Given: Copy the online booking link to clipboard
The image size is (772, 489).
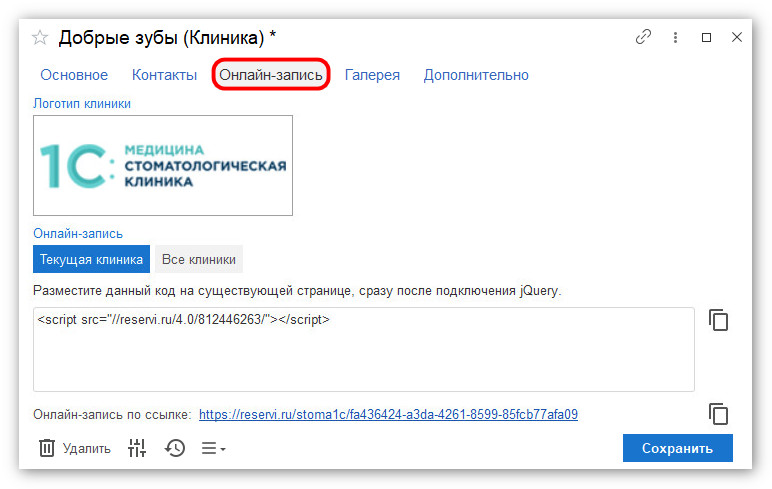Looking at the screenshot, I should coord(718,414).
